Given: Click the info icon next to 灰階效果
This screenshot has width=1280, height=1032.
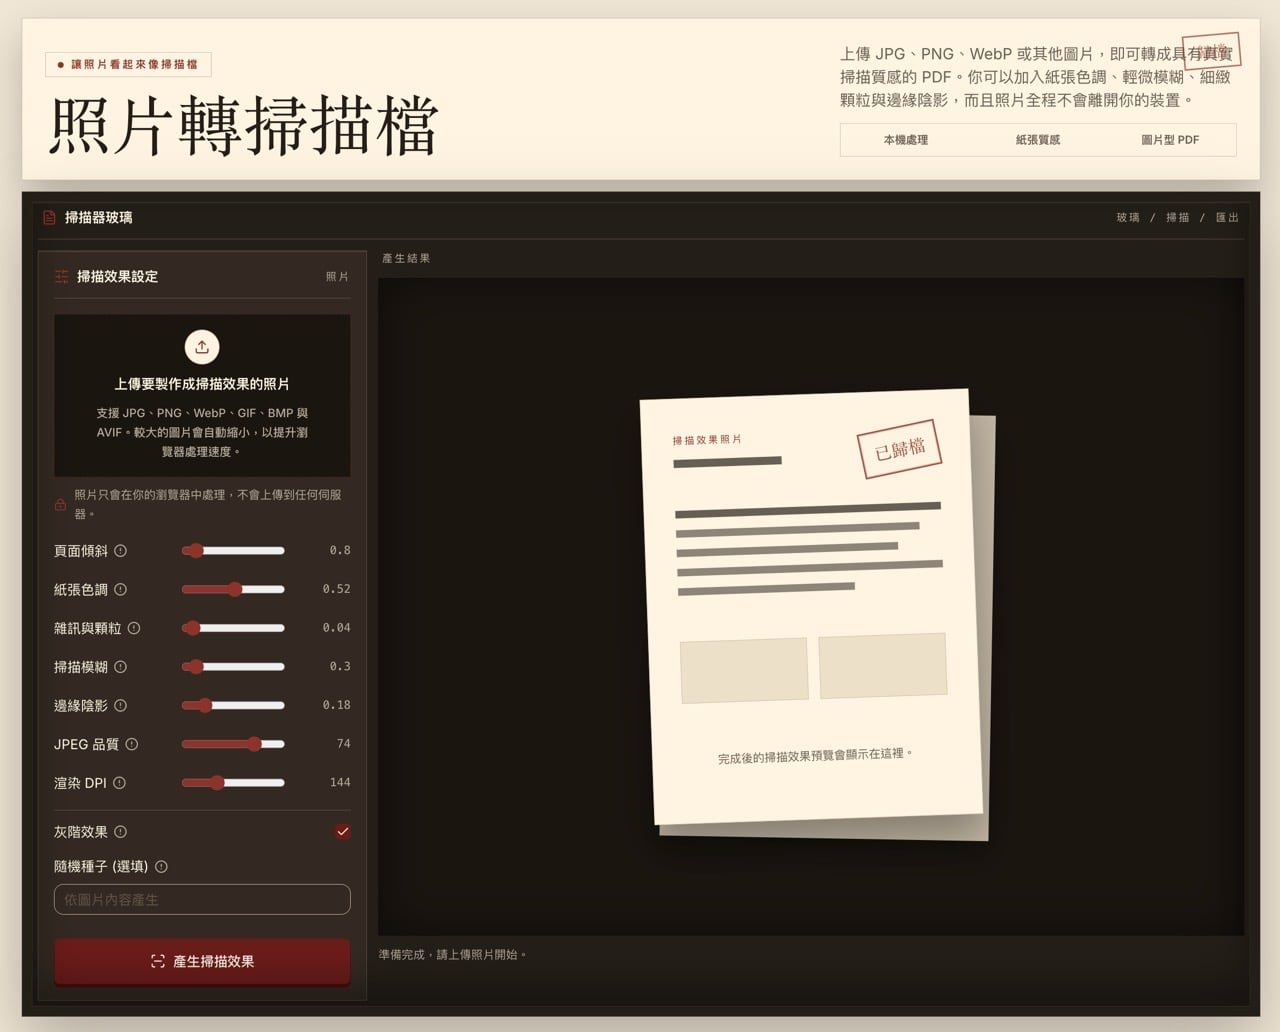Looking at the screenshot, I should point(120,832).
